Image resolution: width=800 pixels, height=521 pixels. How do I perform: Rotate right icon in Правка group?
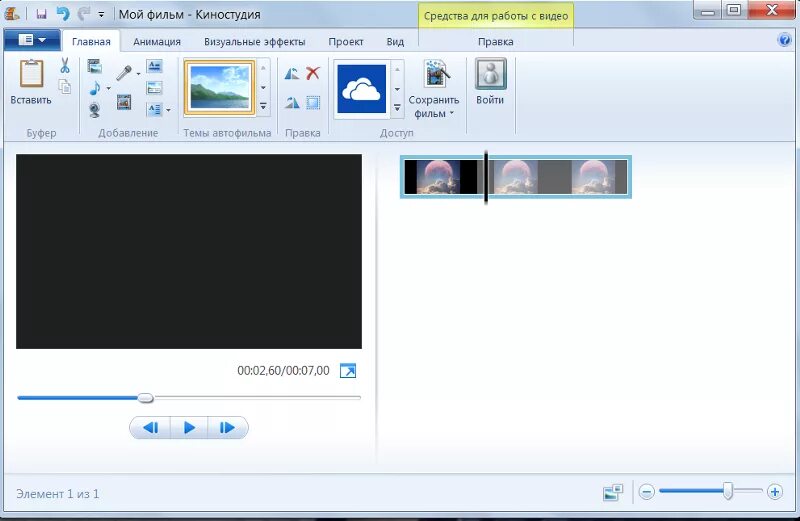point(292,103)
